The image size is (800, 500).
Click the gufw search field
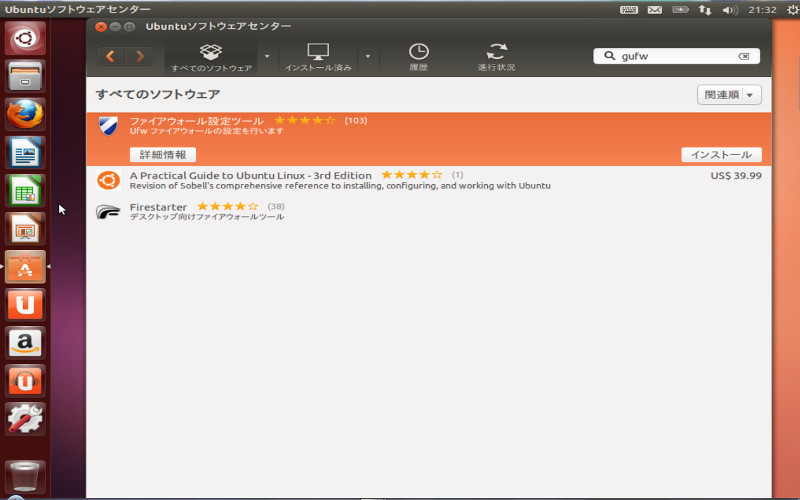[x=677, y=56]
